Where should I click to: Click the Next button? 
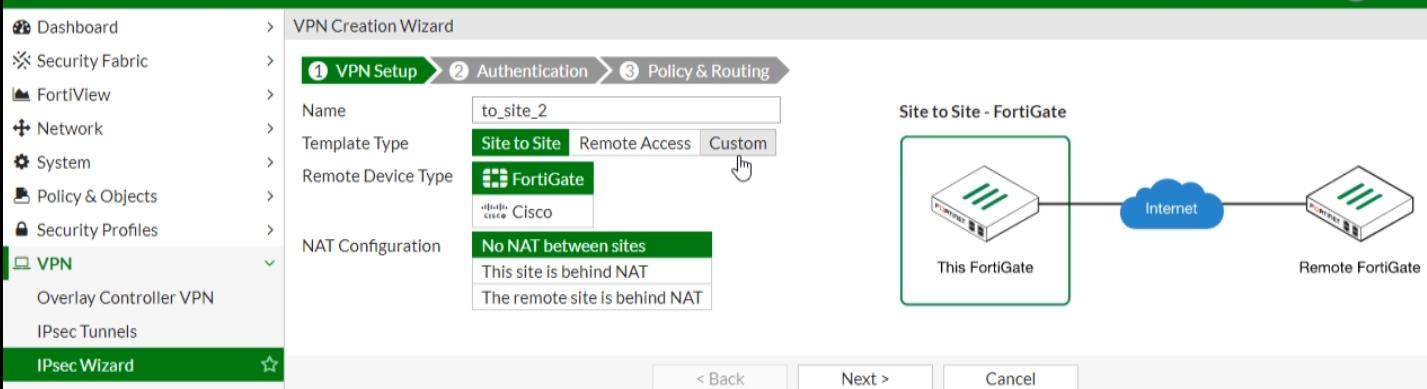[865, 378]
